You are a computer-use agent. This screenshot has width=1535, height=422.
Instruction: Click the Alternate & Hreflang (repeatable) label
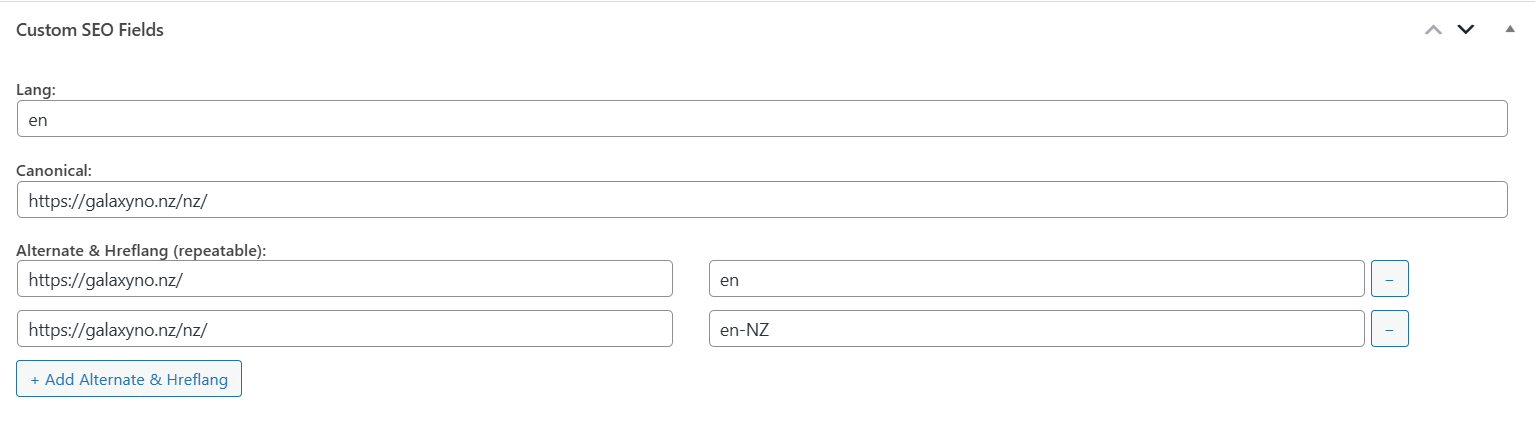click(x=141, y=251)
